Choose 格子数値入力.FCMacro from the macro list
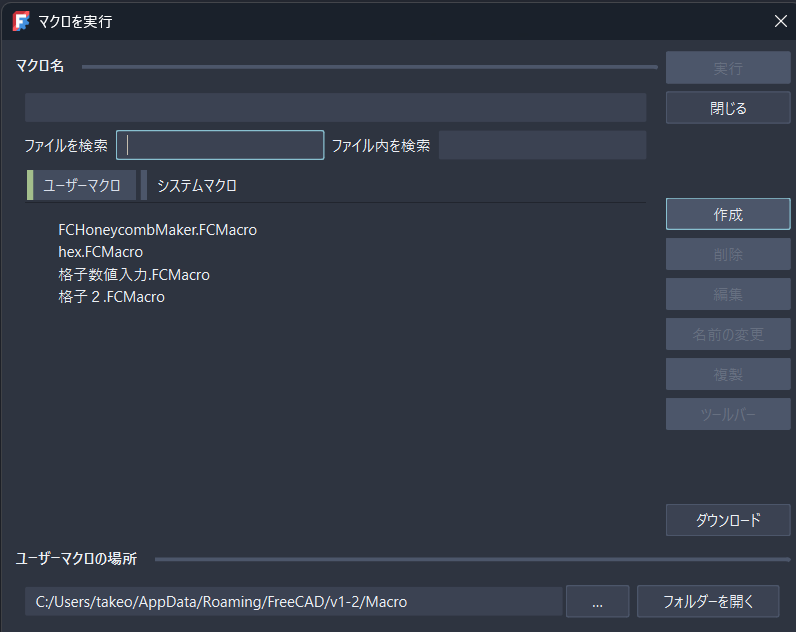This screenshot has width=796, height=632. [x=134, y=275]
